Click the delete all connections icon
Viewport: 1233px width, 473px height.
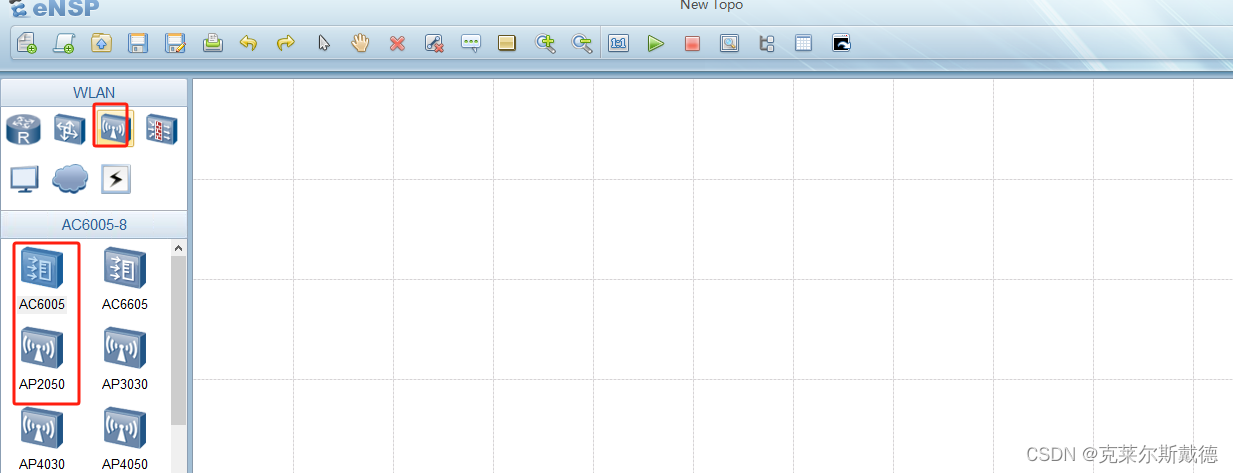434,43
